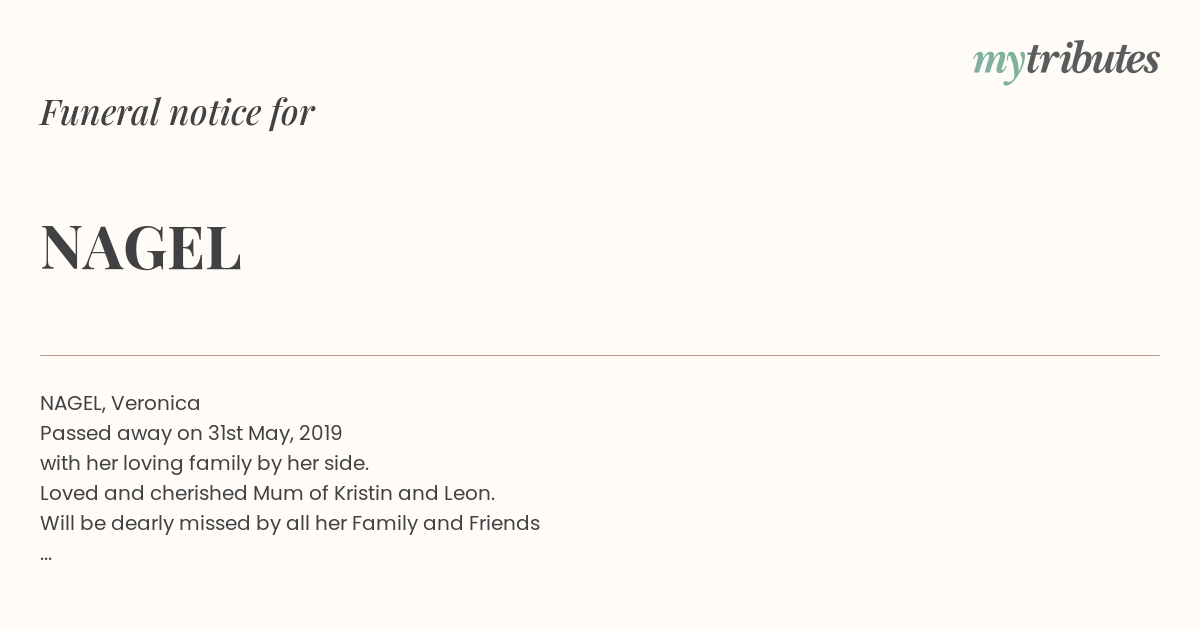Click the 'Funeral notice for' heading
Screen dimensions: 1200x630
[177, 112]
